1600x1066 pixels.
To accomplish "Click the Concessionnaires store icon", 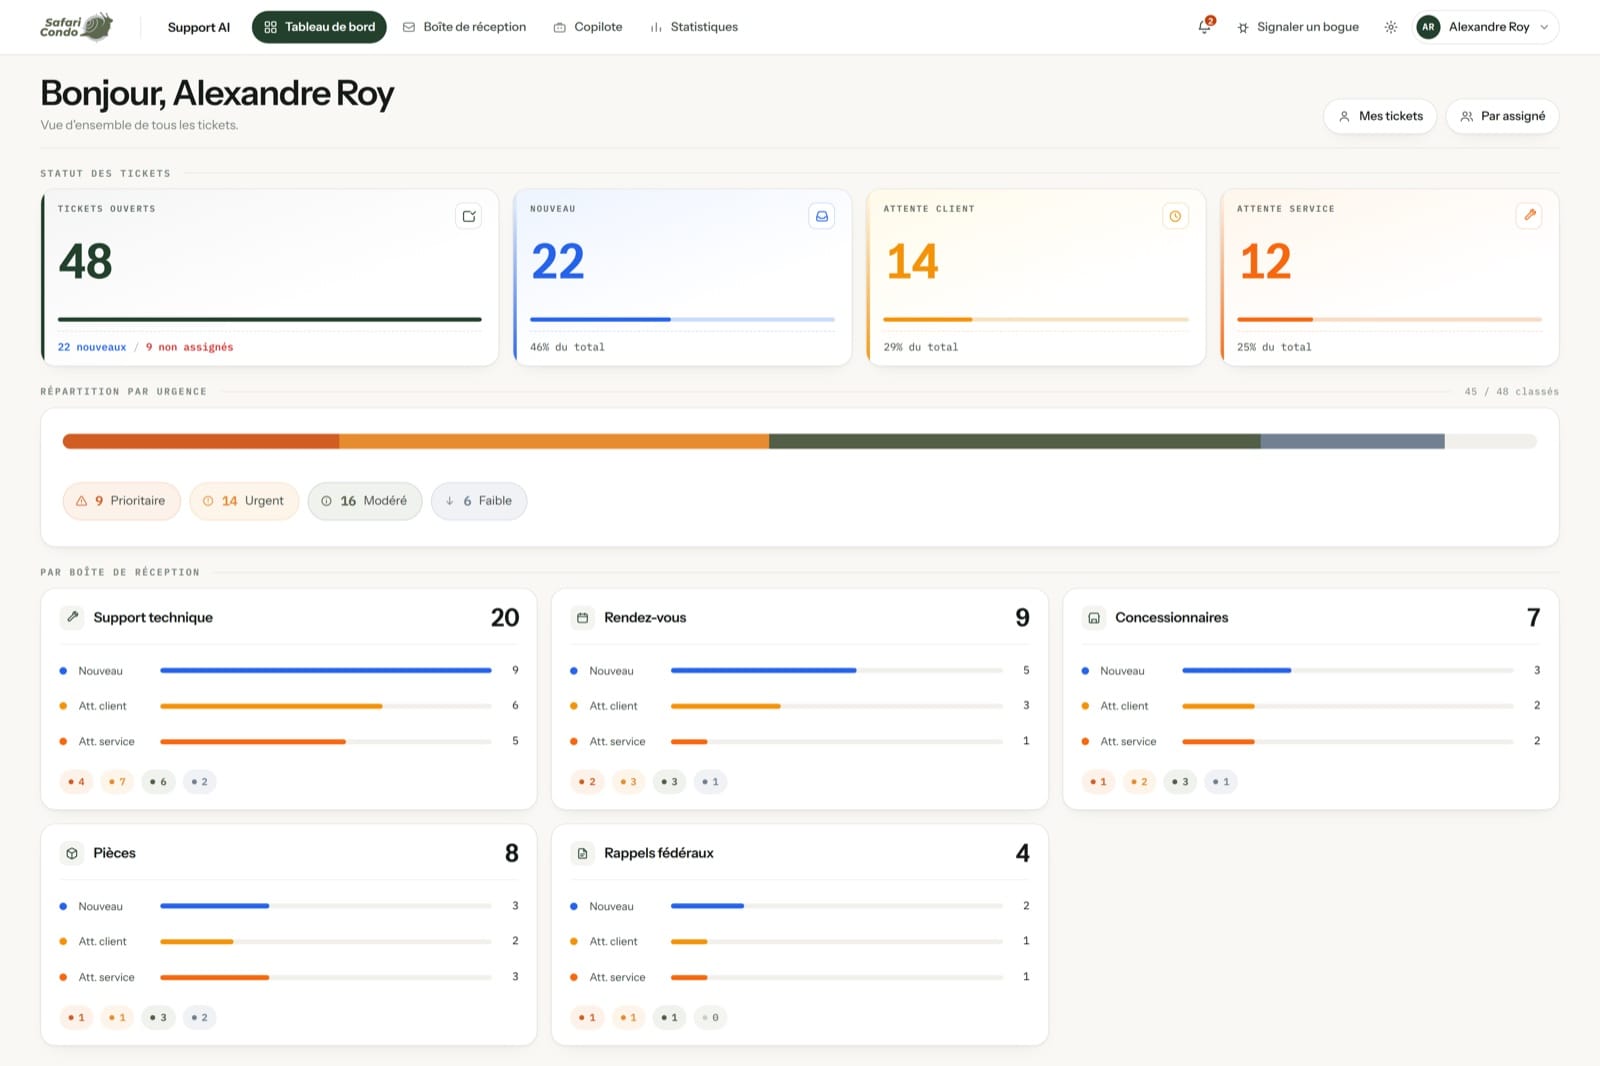I will coord(1094,618).
